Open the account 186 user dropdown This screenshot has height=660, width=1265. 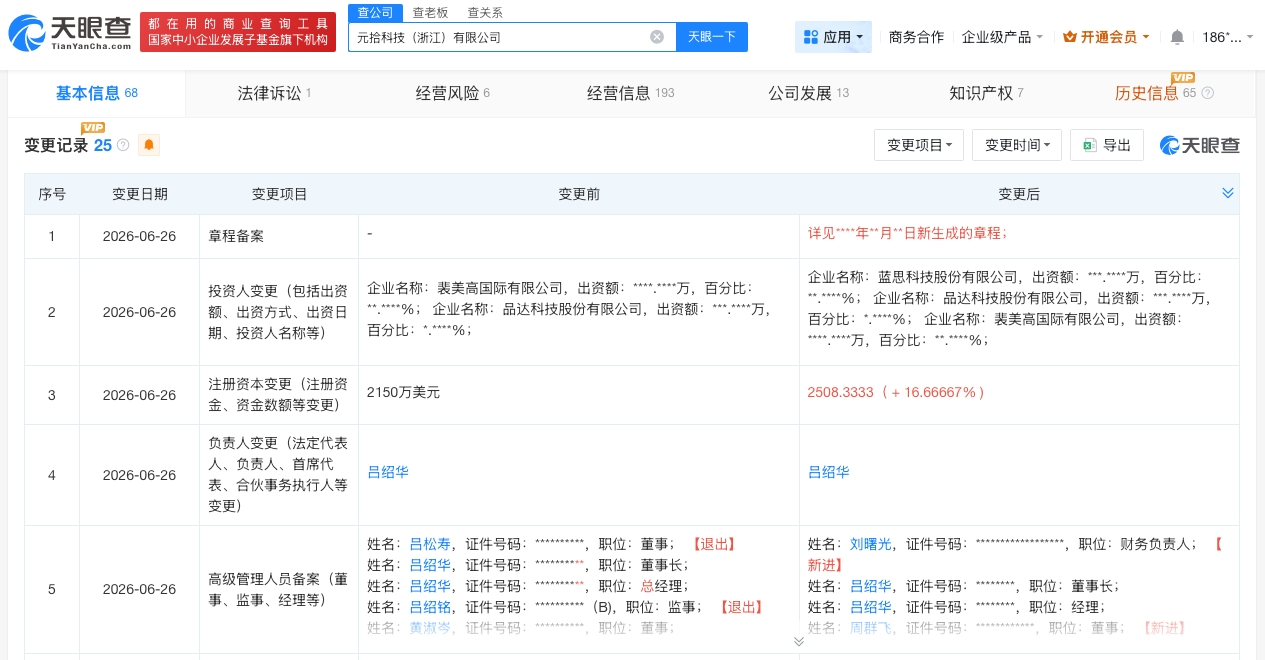click(x=1228, y=37)
